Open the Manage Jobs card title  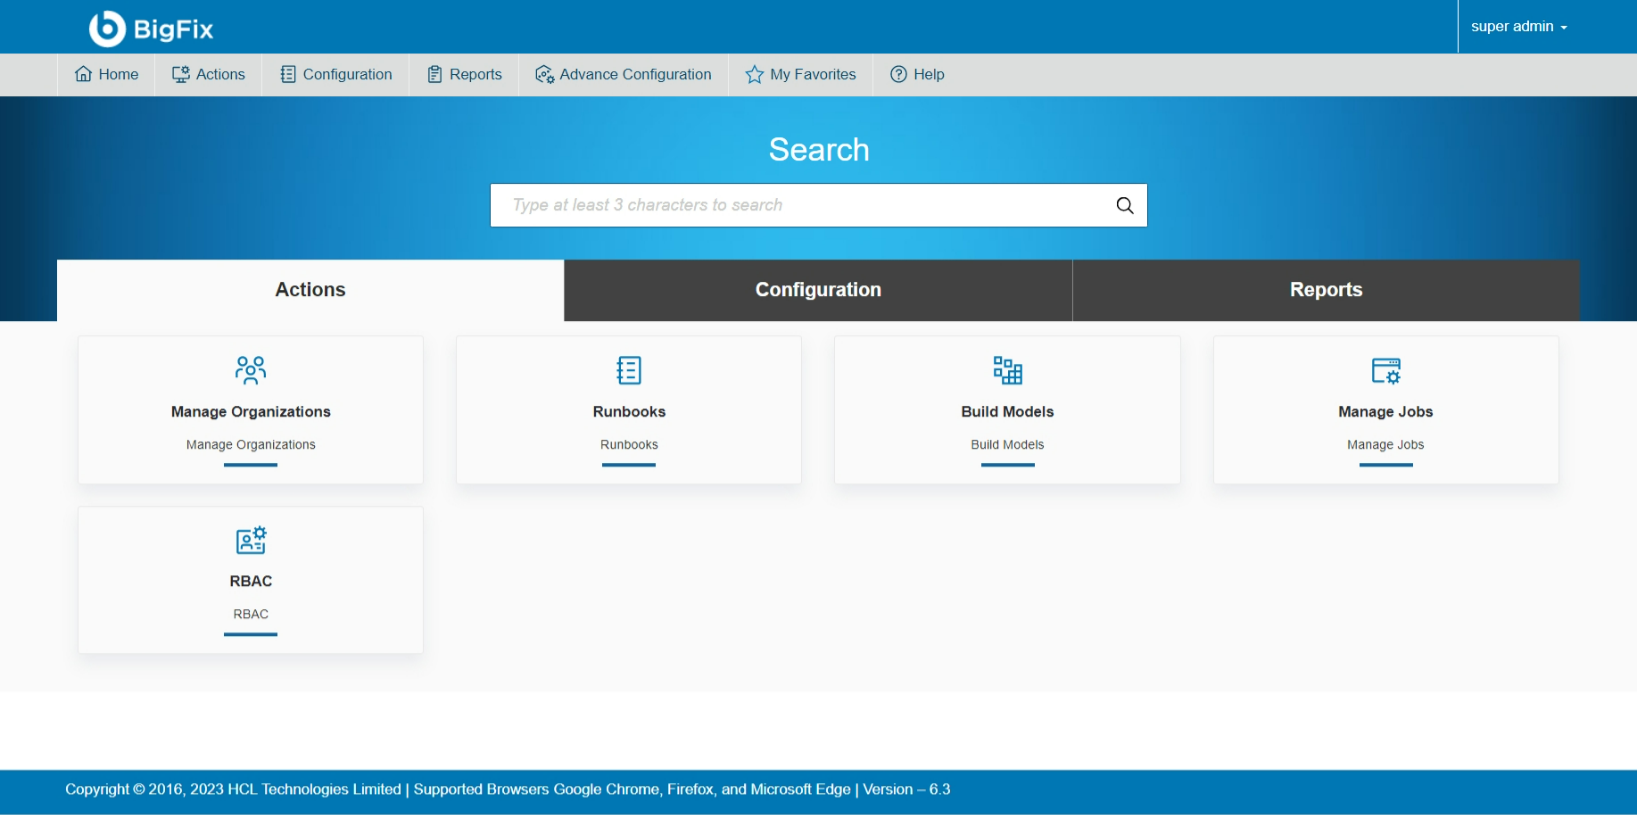coord(1386,412)
